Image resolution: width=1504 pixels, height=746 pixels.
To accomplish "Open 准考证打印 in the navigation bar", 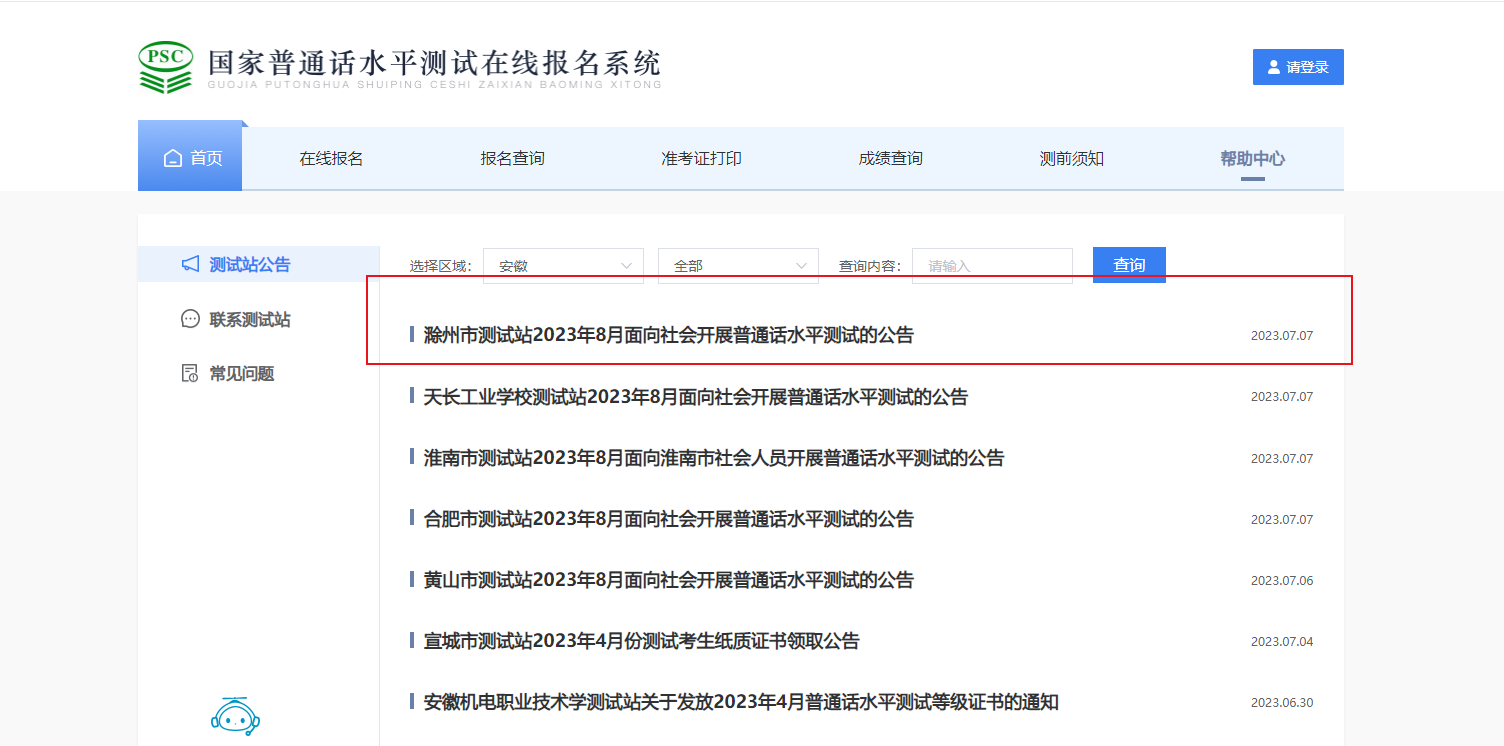I will (701, 159).
